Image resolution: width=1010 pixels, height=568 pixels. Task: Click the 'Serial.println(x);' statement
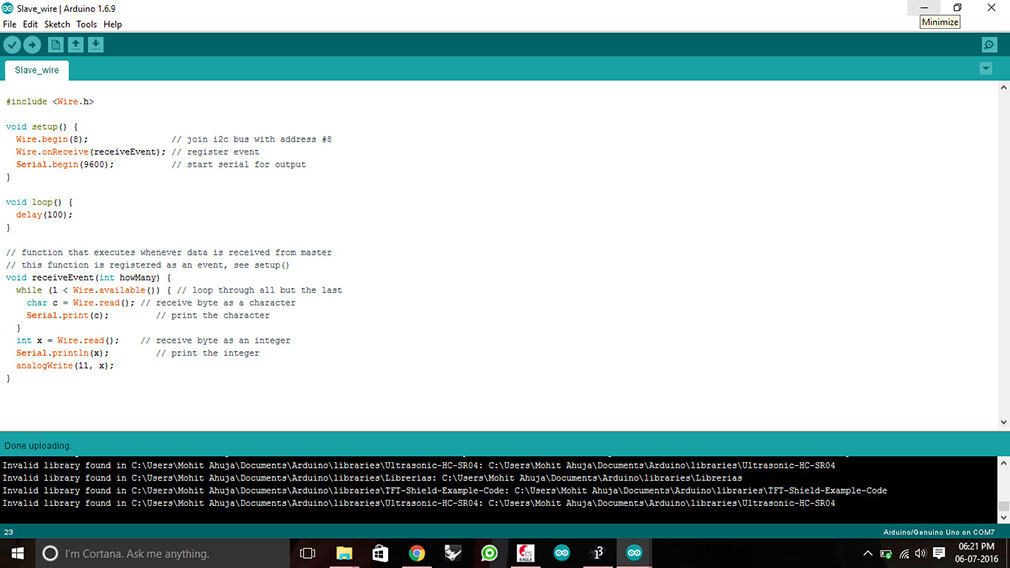point(62,353)
